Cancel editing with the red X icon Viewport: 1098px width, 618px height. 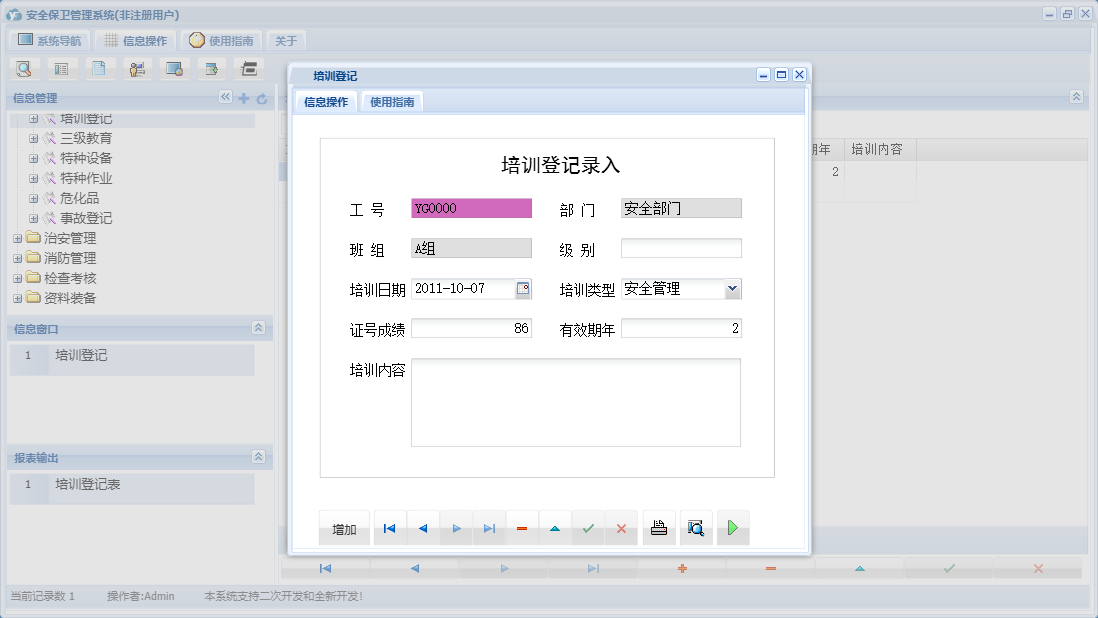(x=621, y=528)
